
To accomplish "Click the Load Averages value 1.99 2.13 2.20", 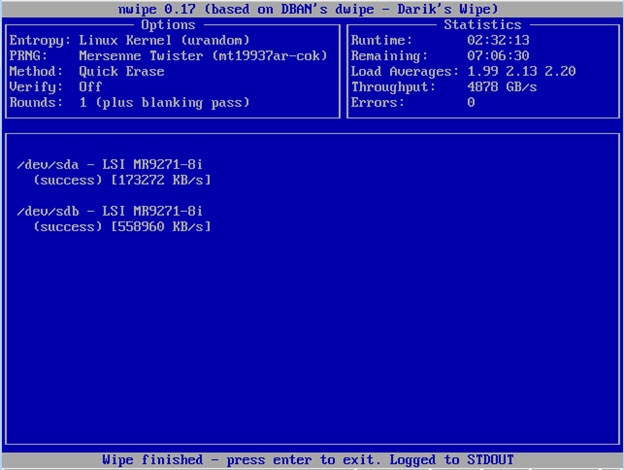I will coord(521,71).
